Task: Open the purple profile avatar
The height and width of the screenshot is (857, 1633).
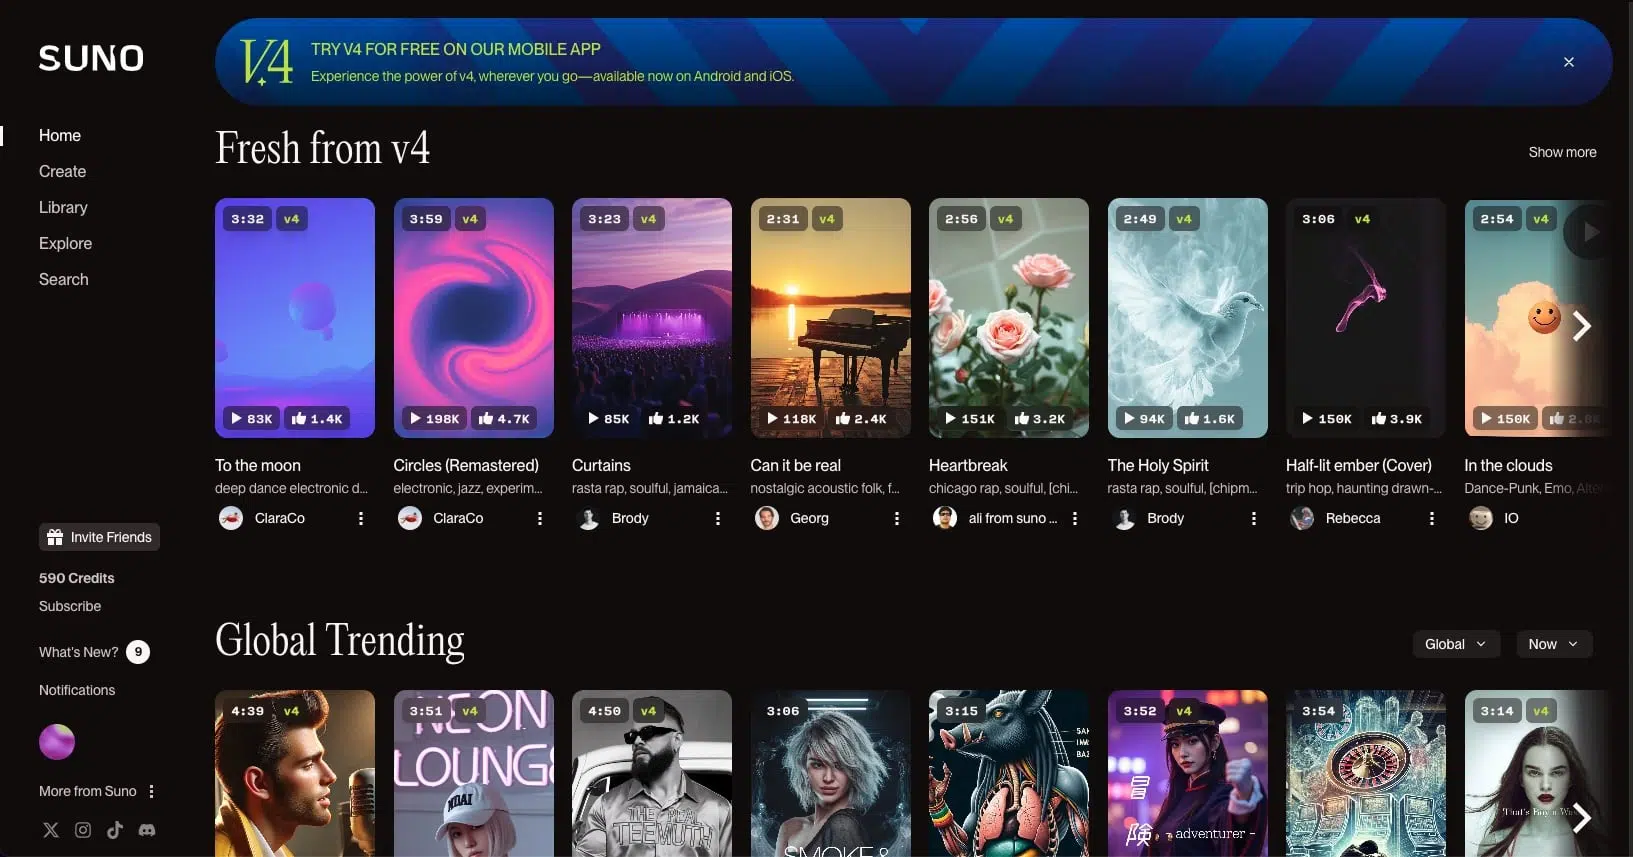Action: [57, 742]
